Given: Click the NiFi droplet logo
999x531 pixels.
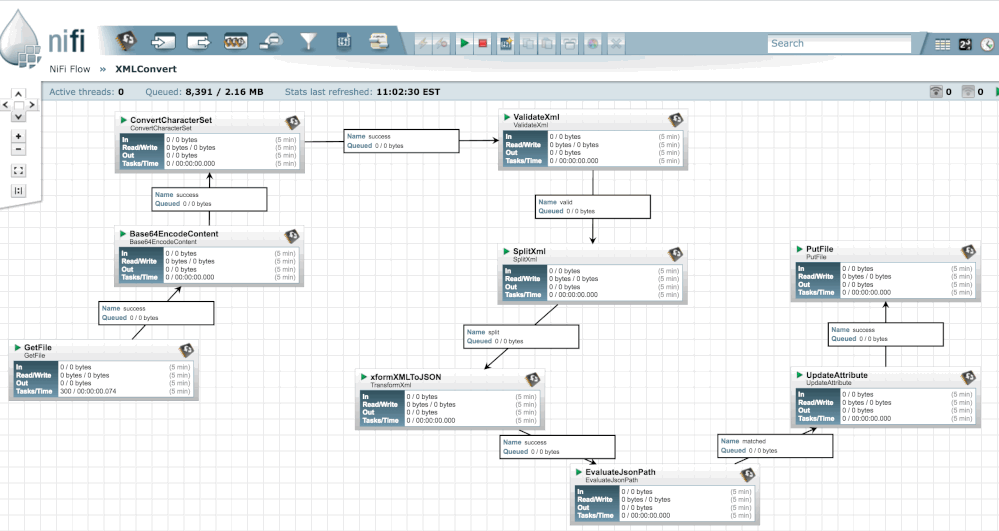Looking at the screenshot, I should [x=20, y=40].
